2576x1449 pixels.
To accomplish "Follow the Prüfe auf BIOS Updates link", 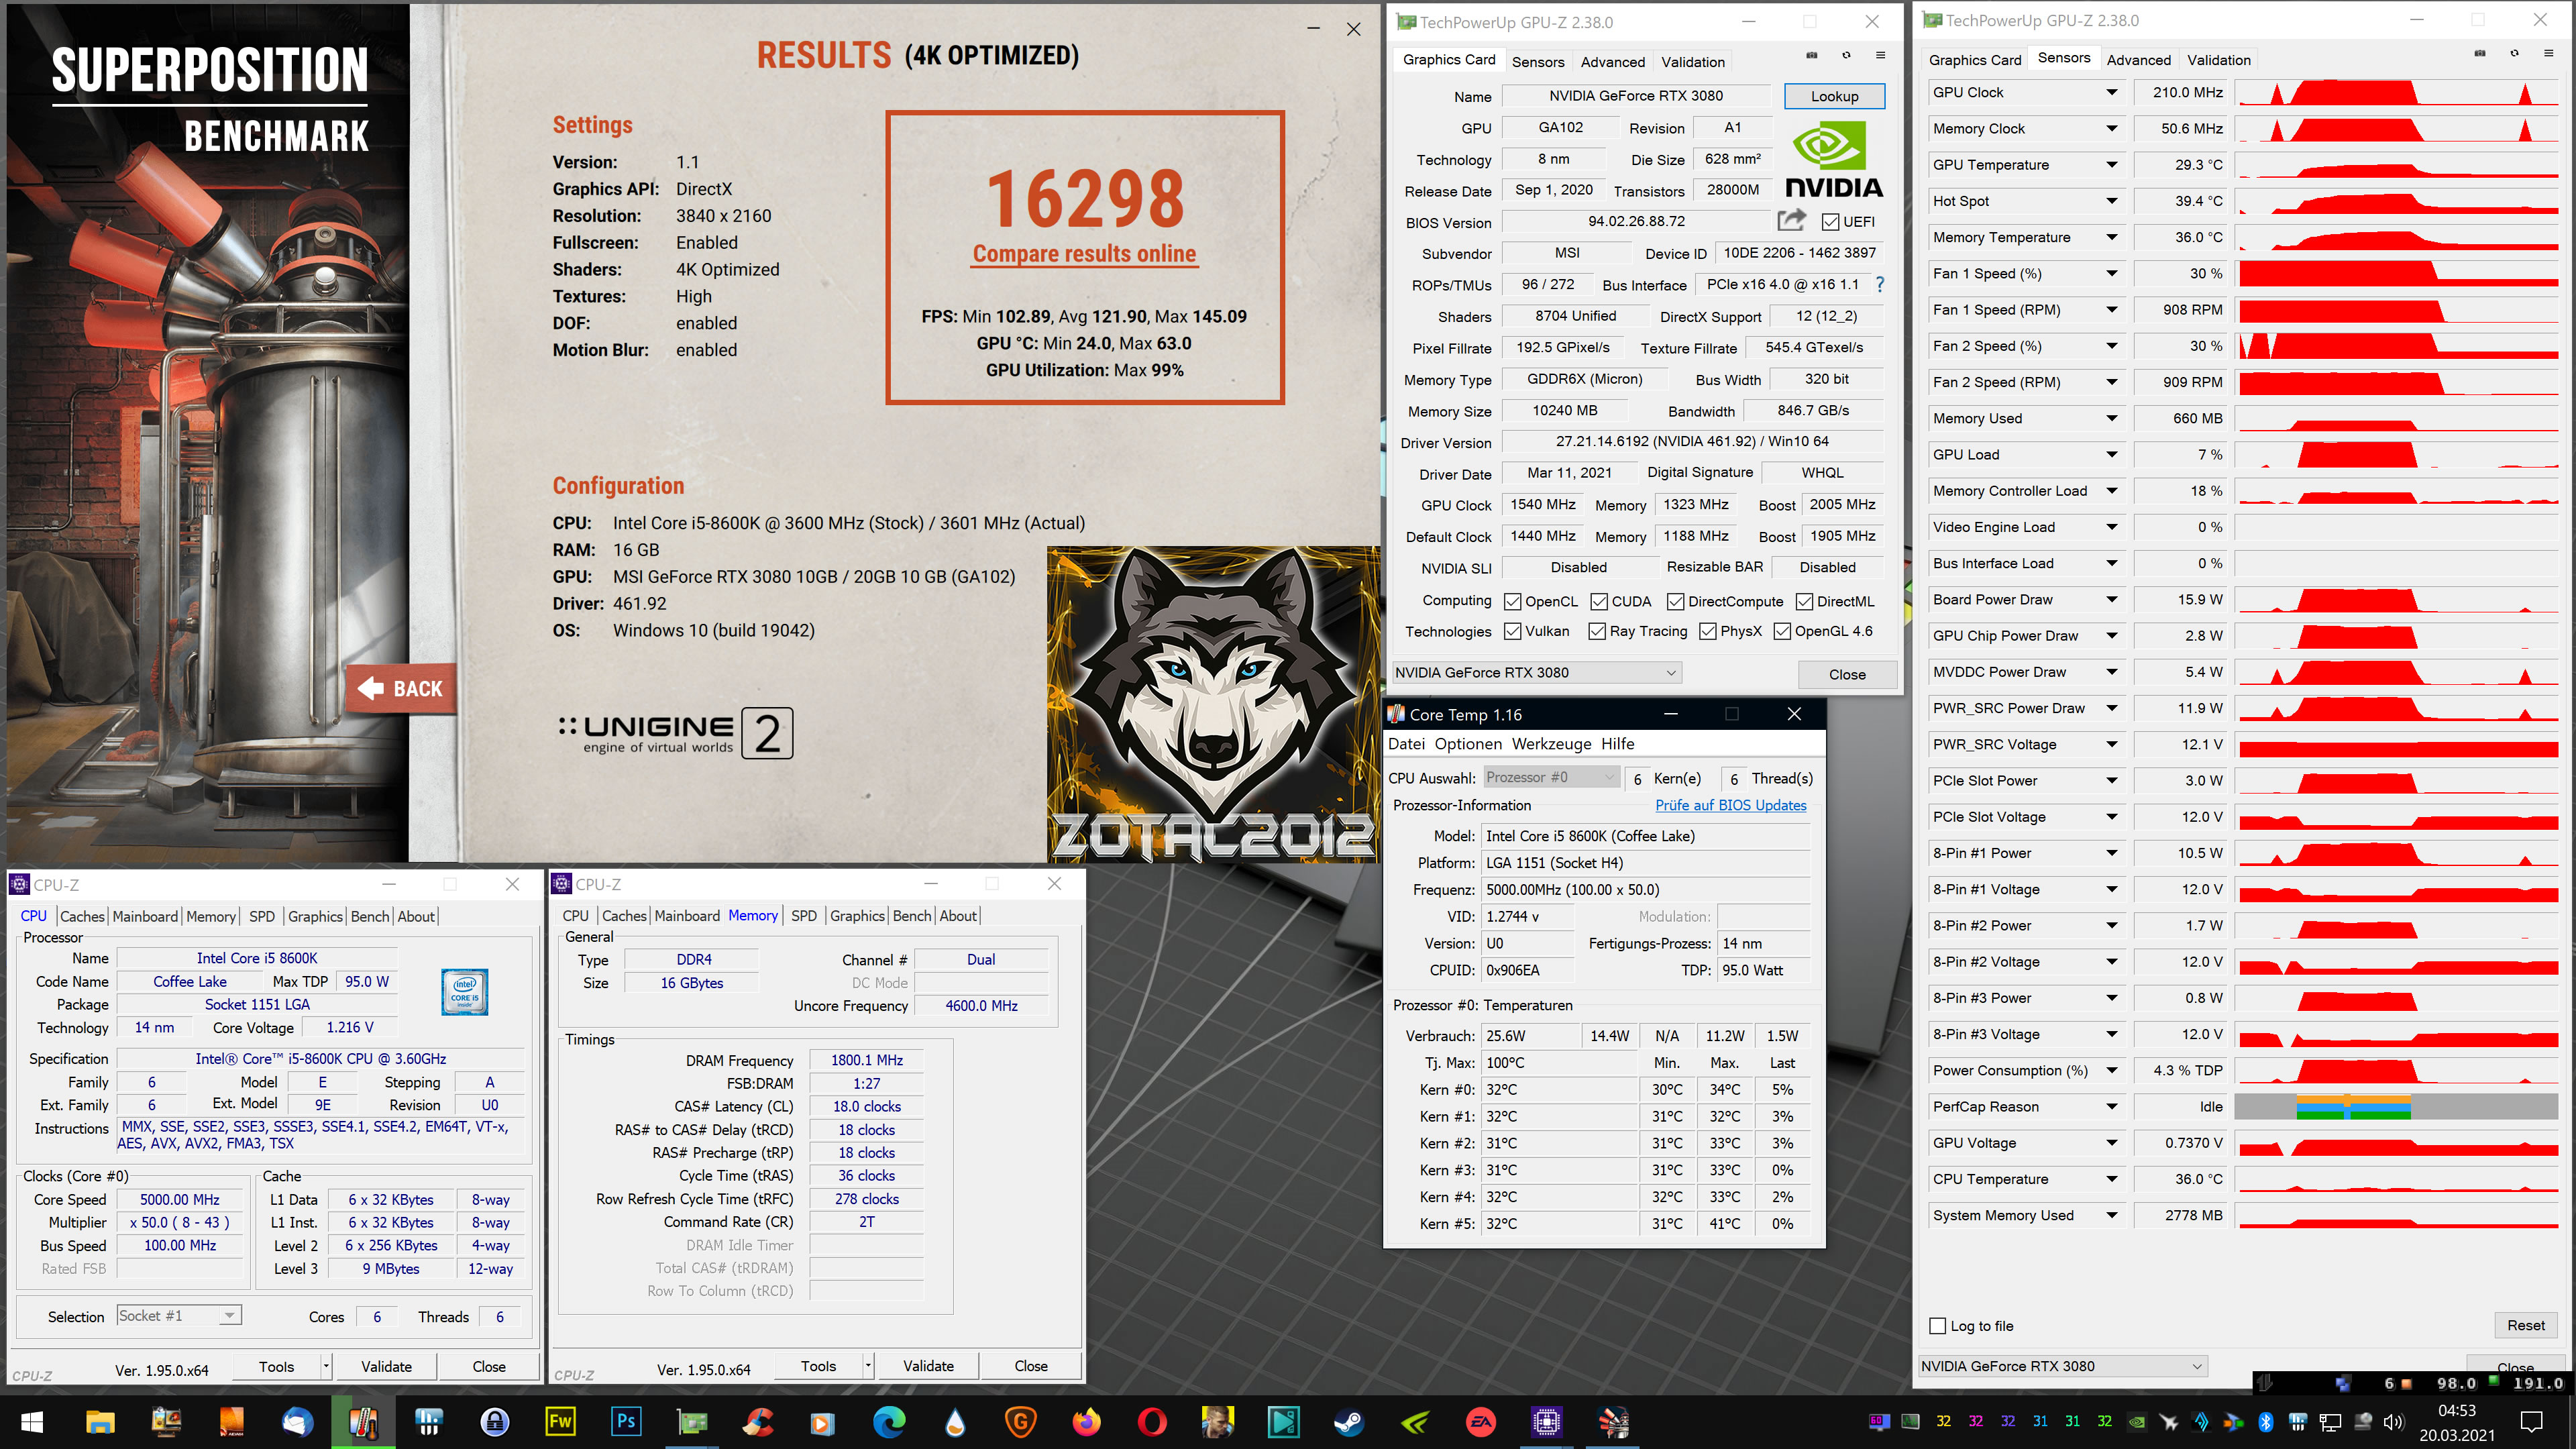I will coord(1731,805).
